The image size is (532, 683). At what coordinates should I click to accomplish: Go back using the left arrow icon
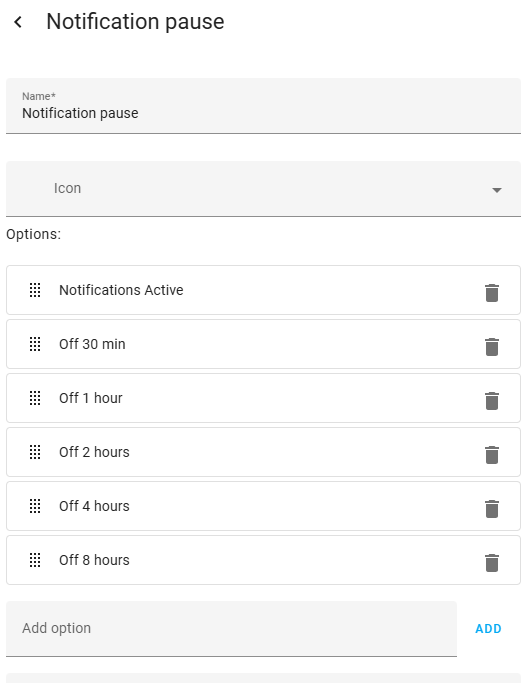[x=18, y=22]
